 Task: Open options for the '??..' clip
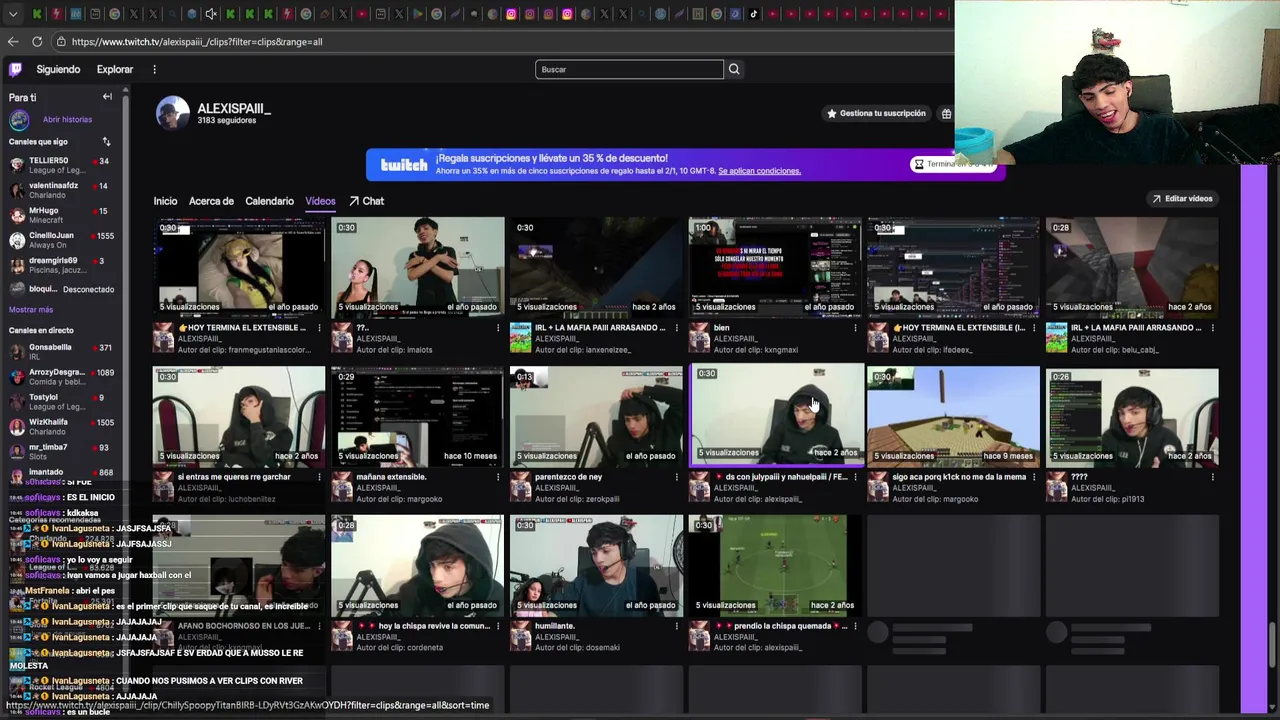[498, 328]
